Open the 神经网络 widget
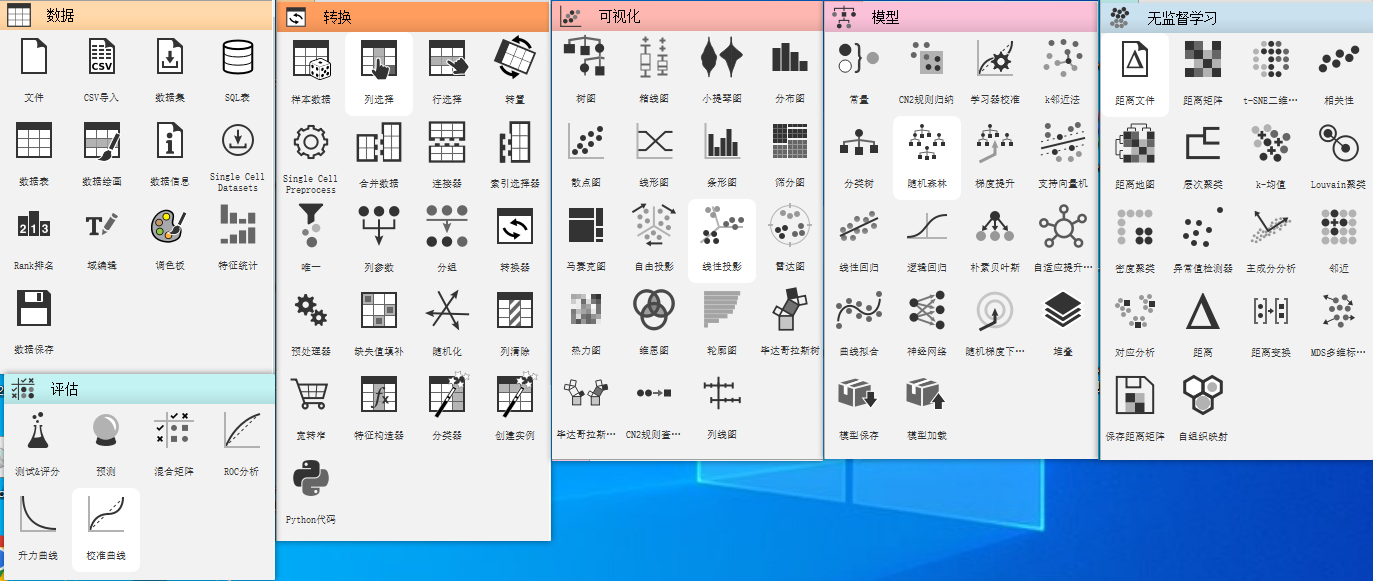Screen dimensions: 1373x581 [927, 311]
